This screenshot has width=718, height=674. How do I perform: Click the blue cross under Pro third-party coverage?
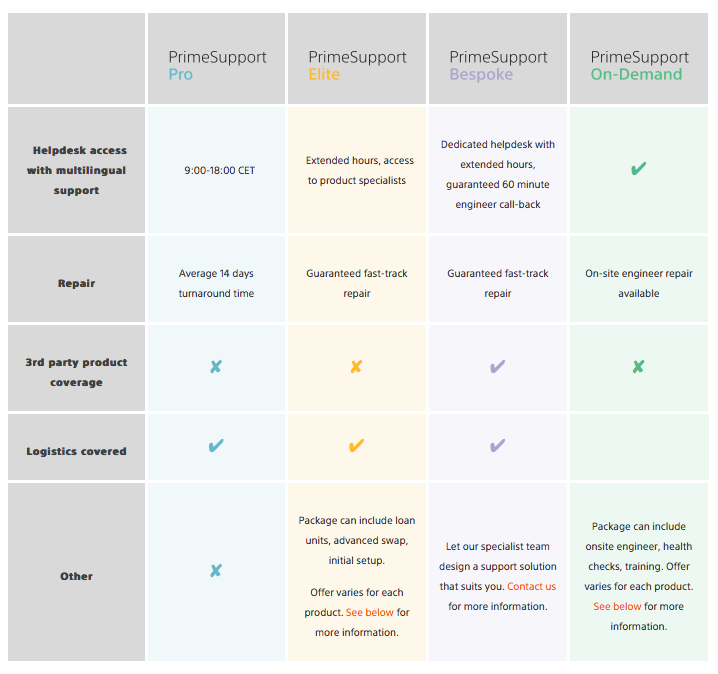coord(216,366)
